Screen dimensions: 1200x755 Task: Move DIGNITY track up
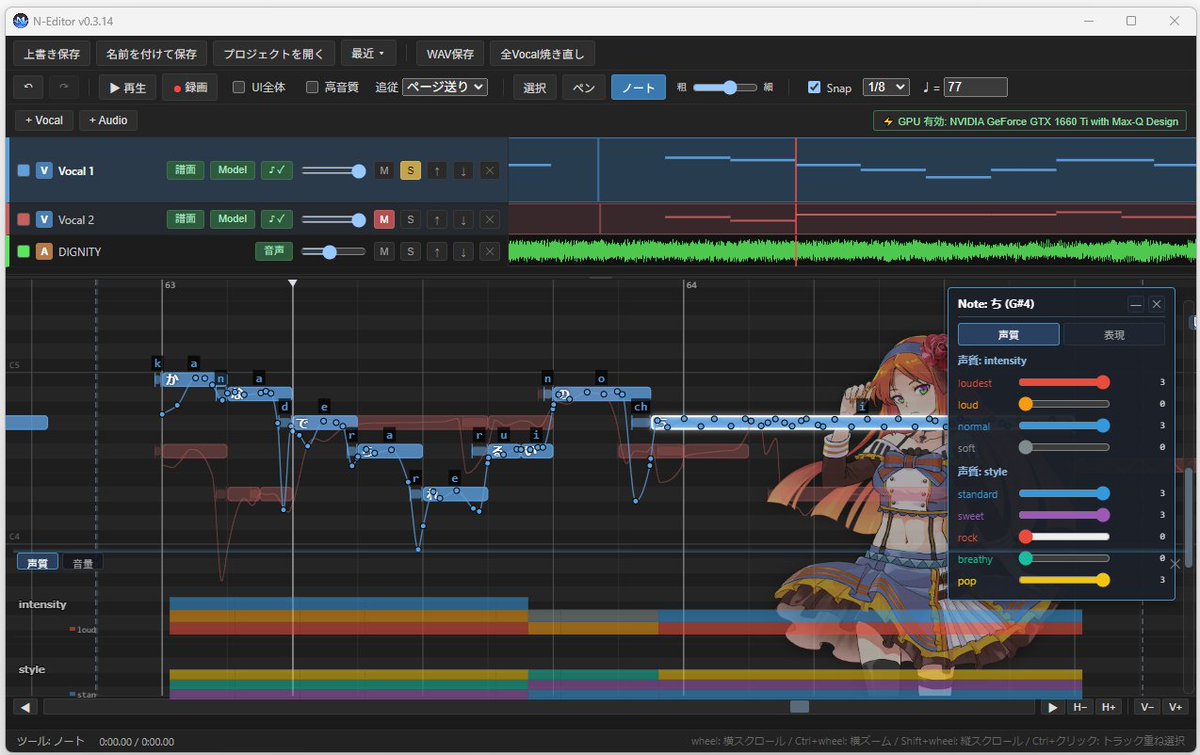(437, 252)
